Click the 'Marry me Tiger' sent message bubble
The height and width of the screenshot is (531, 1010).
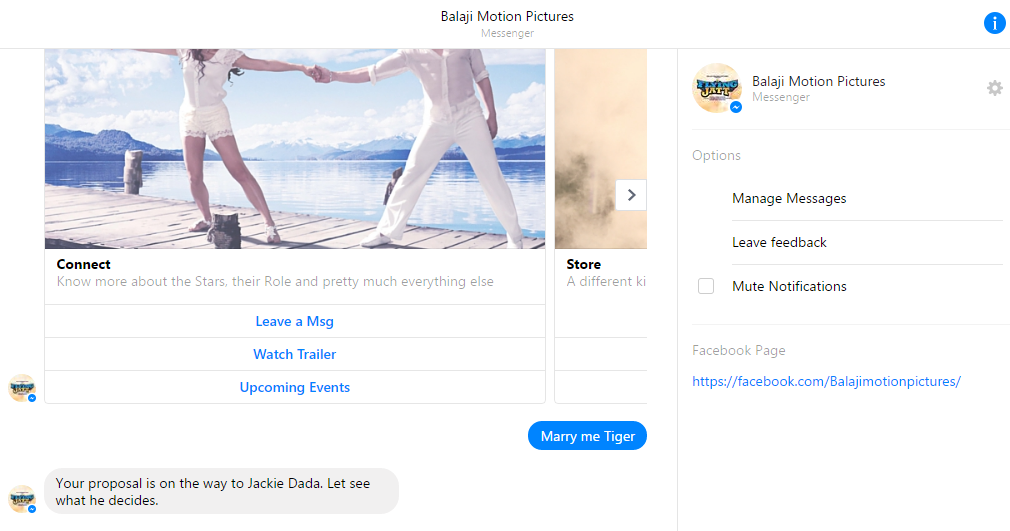(x=587, y=436)
